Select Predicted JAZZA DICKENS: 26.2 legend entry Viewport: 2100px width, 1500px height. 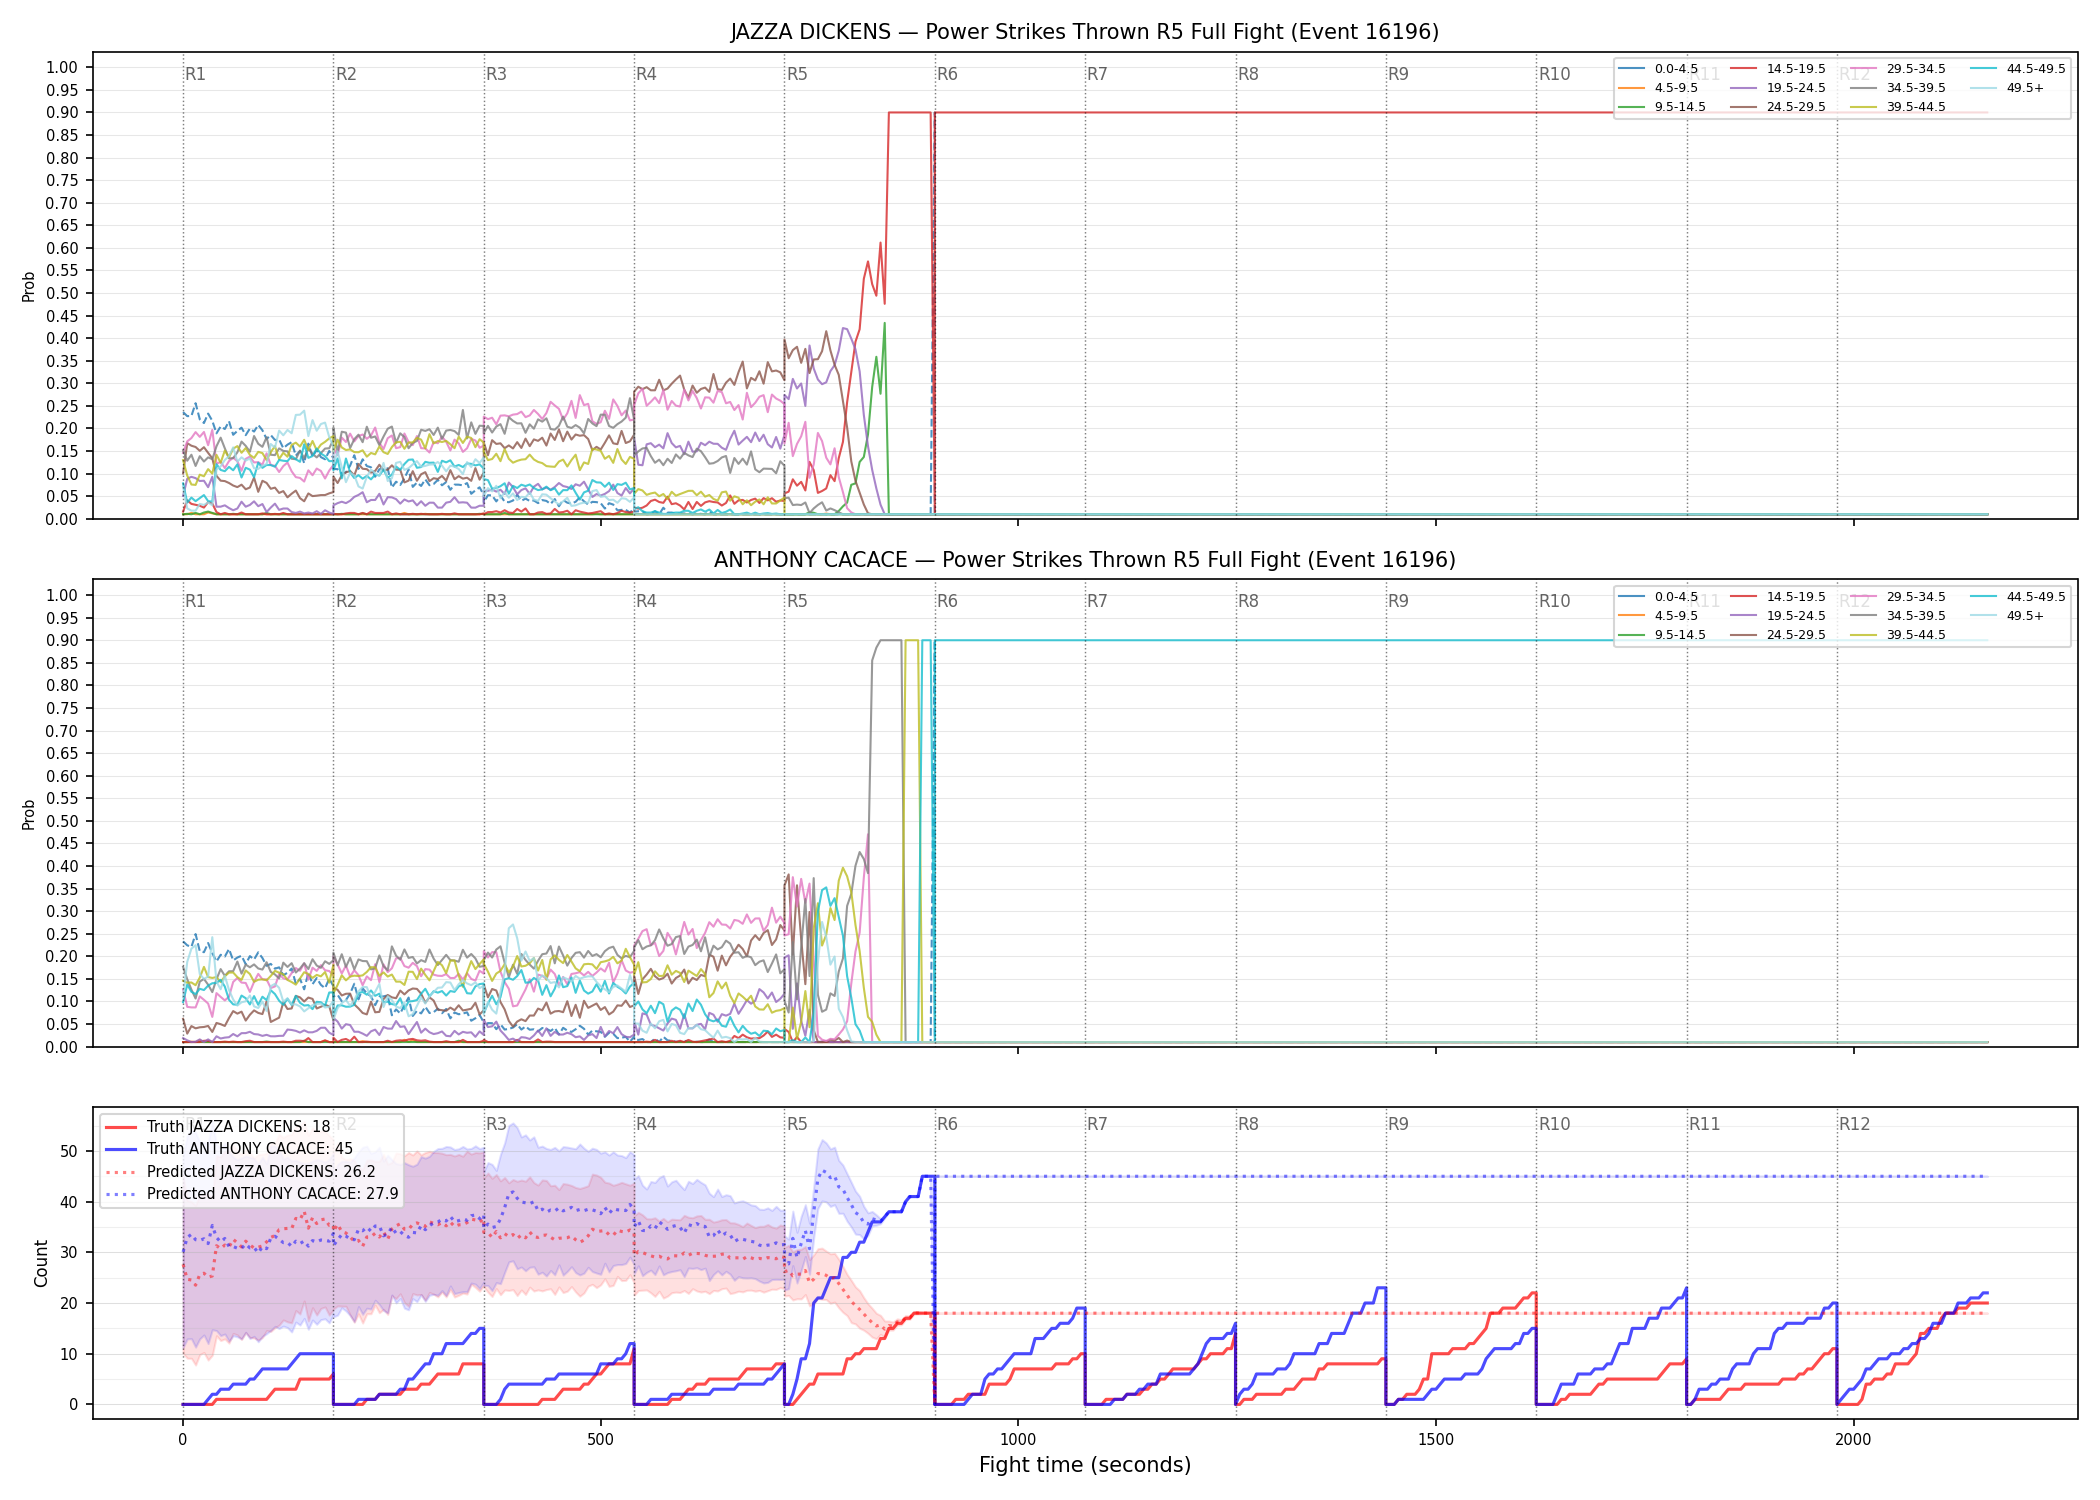(x=240, y=1172)
